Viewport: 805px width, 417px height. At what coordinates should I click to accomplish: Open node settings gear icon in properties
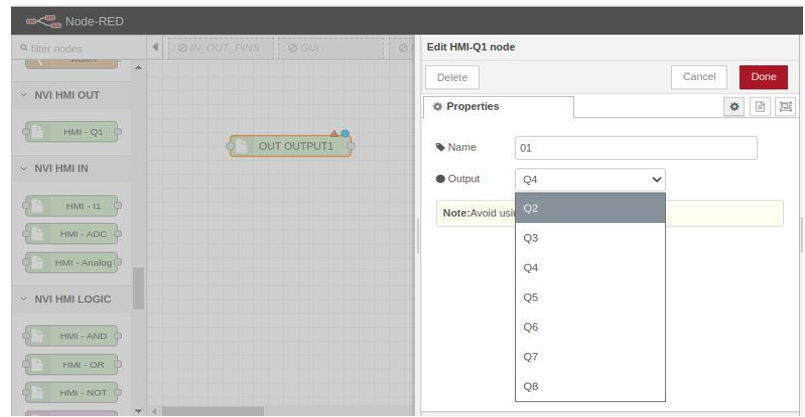(x=735, y=106)
